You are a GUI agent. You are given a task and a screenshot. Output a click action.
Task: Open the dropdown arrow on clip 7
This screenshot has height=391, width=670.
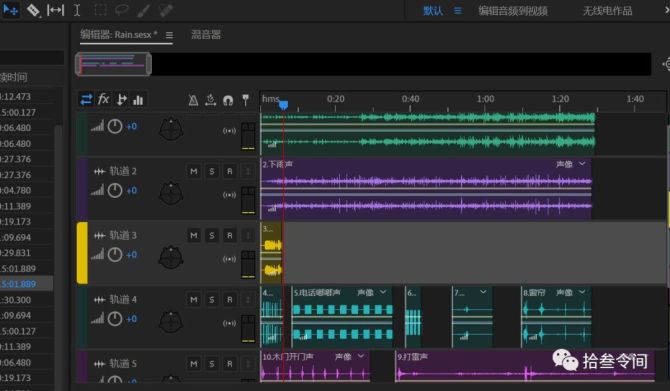(x=483, y=292)
